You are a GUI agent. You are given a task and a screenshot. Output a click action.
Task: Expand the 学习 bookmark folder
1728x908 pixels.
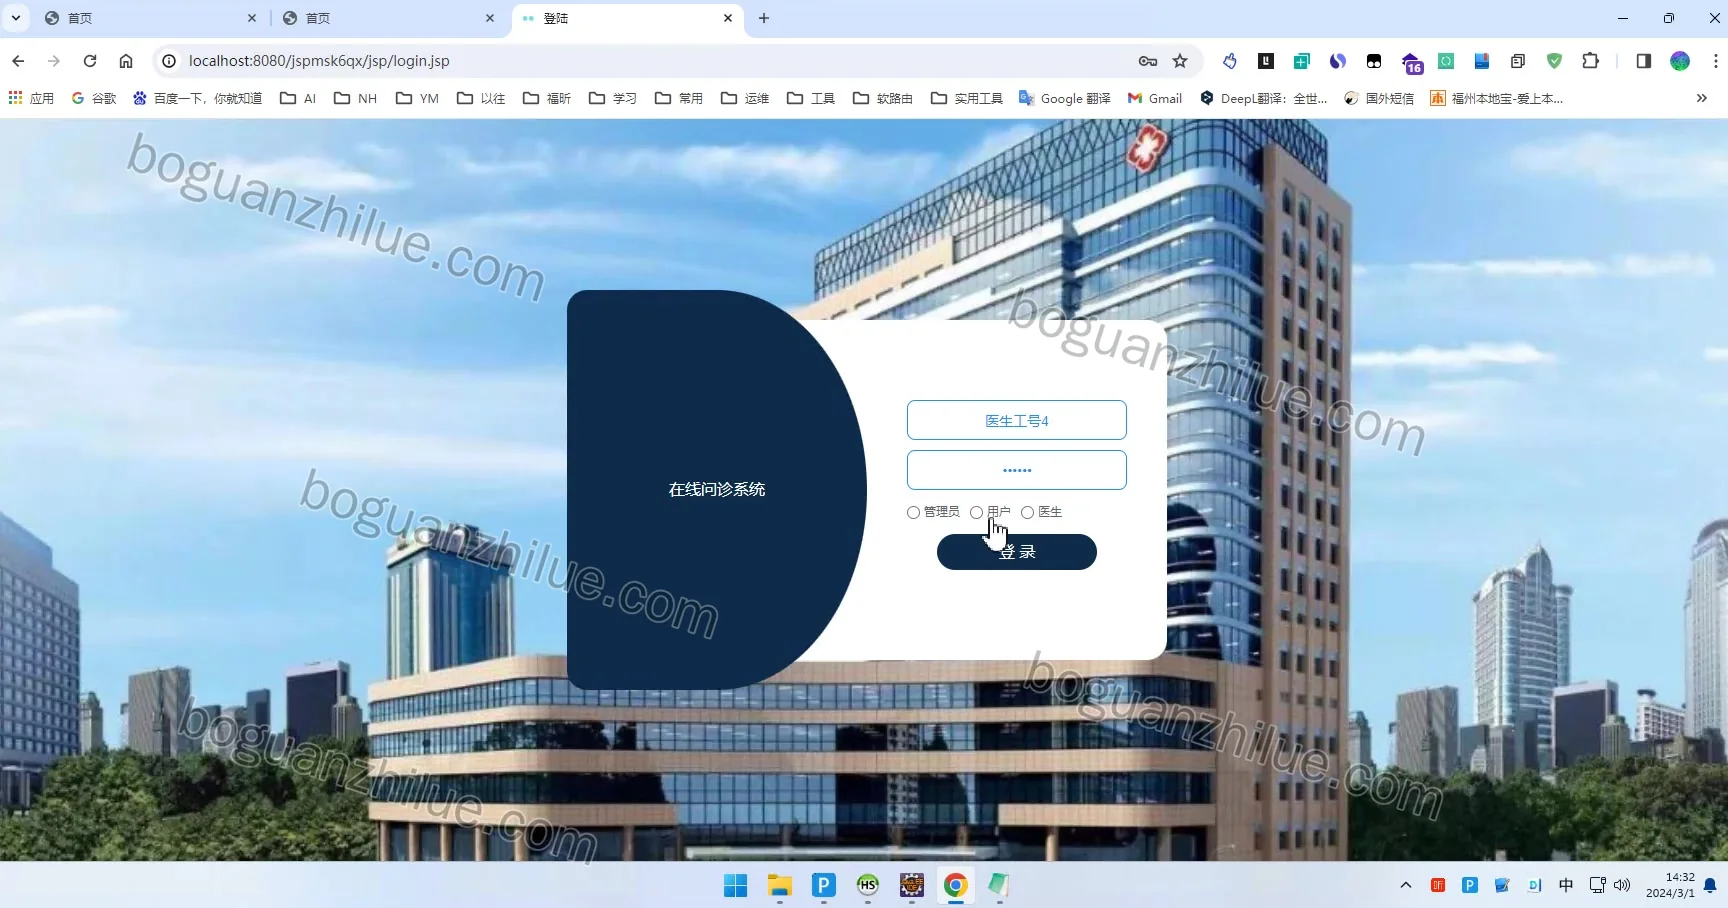tap(613, 98)
